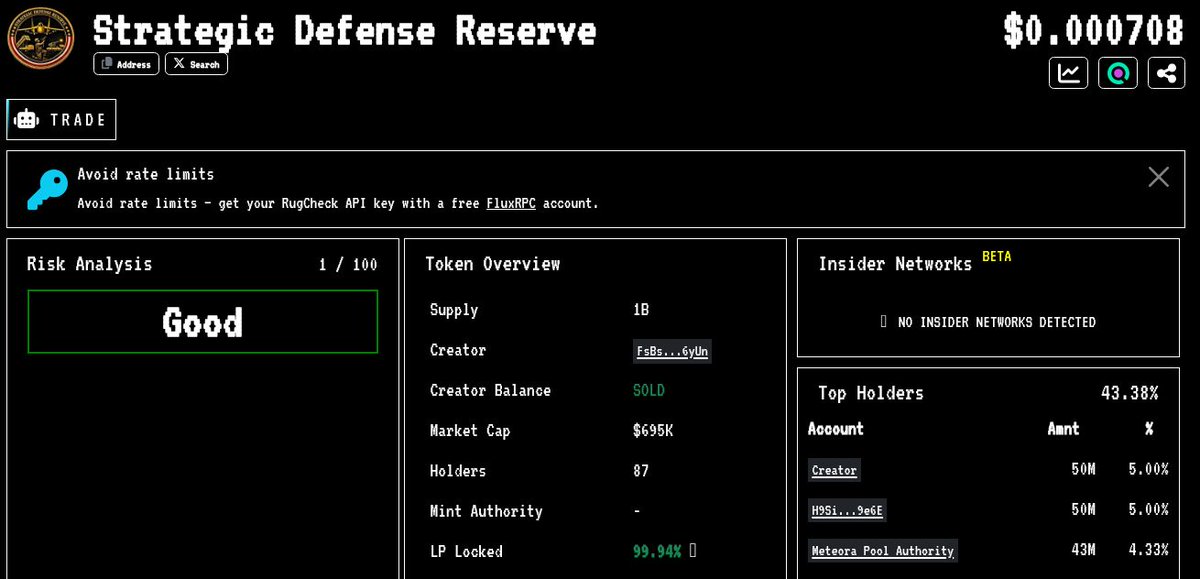1200x579 pixels.
Task: Share the token report via share icon
Action: pyautogui.click(x=1166, y=73)
